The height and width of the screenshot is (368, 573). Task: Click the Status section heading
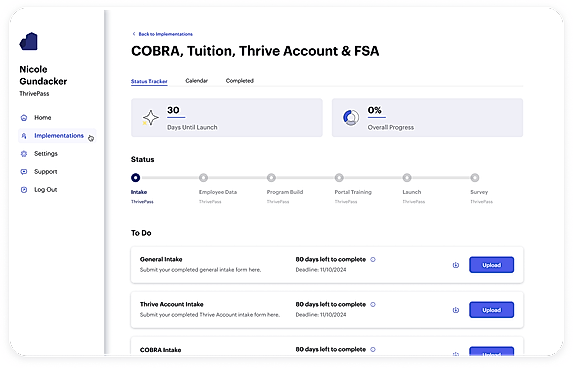[x=143, y=160]
